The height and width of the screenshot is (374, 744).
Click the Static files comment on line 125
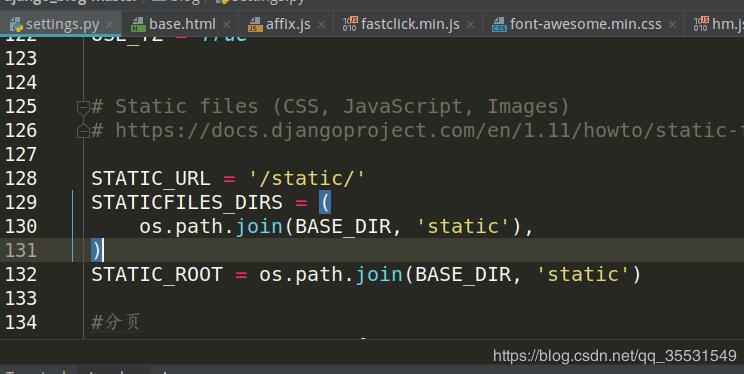(x=330, y=107)
